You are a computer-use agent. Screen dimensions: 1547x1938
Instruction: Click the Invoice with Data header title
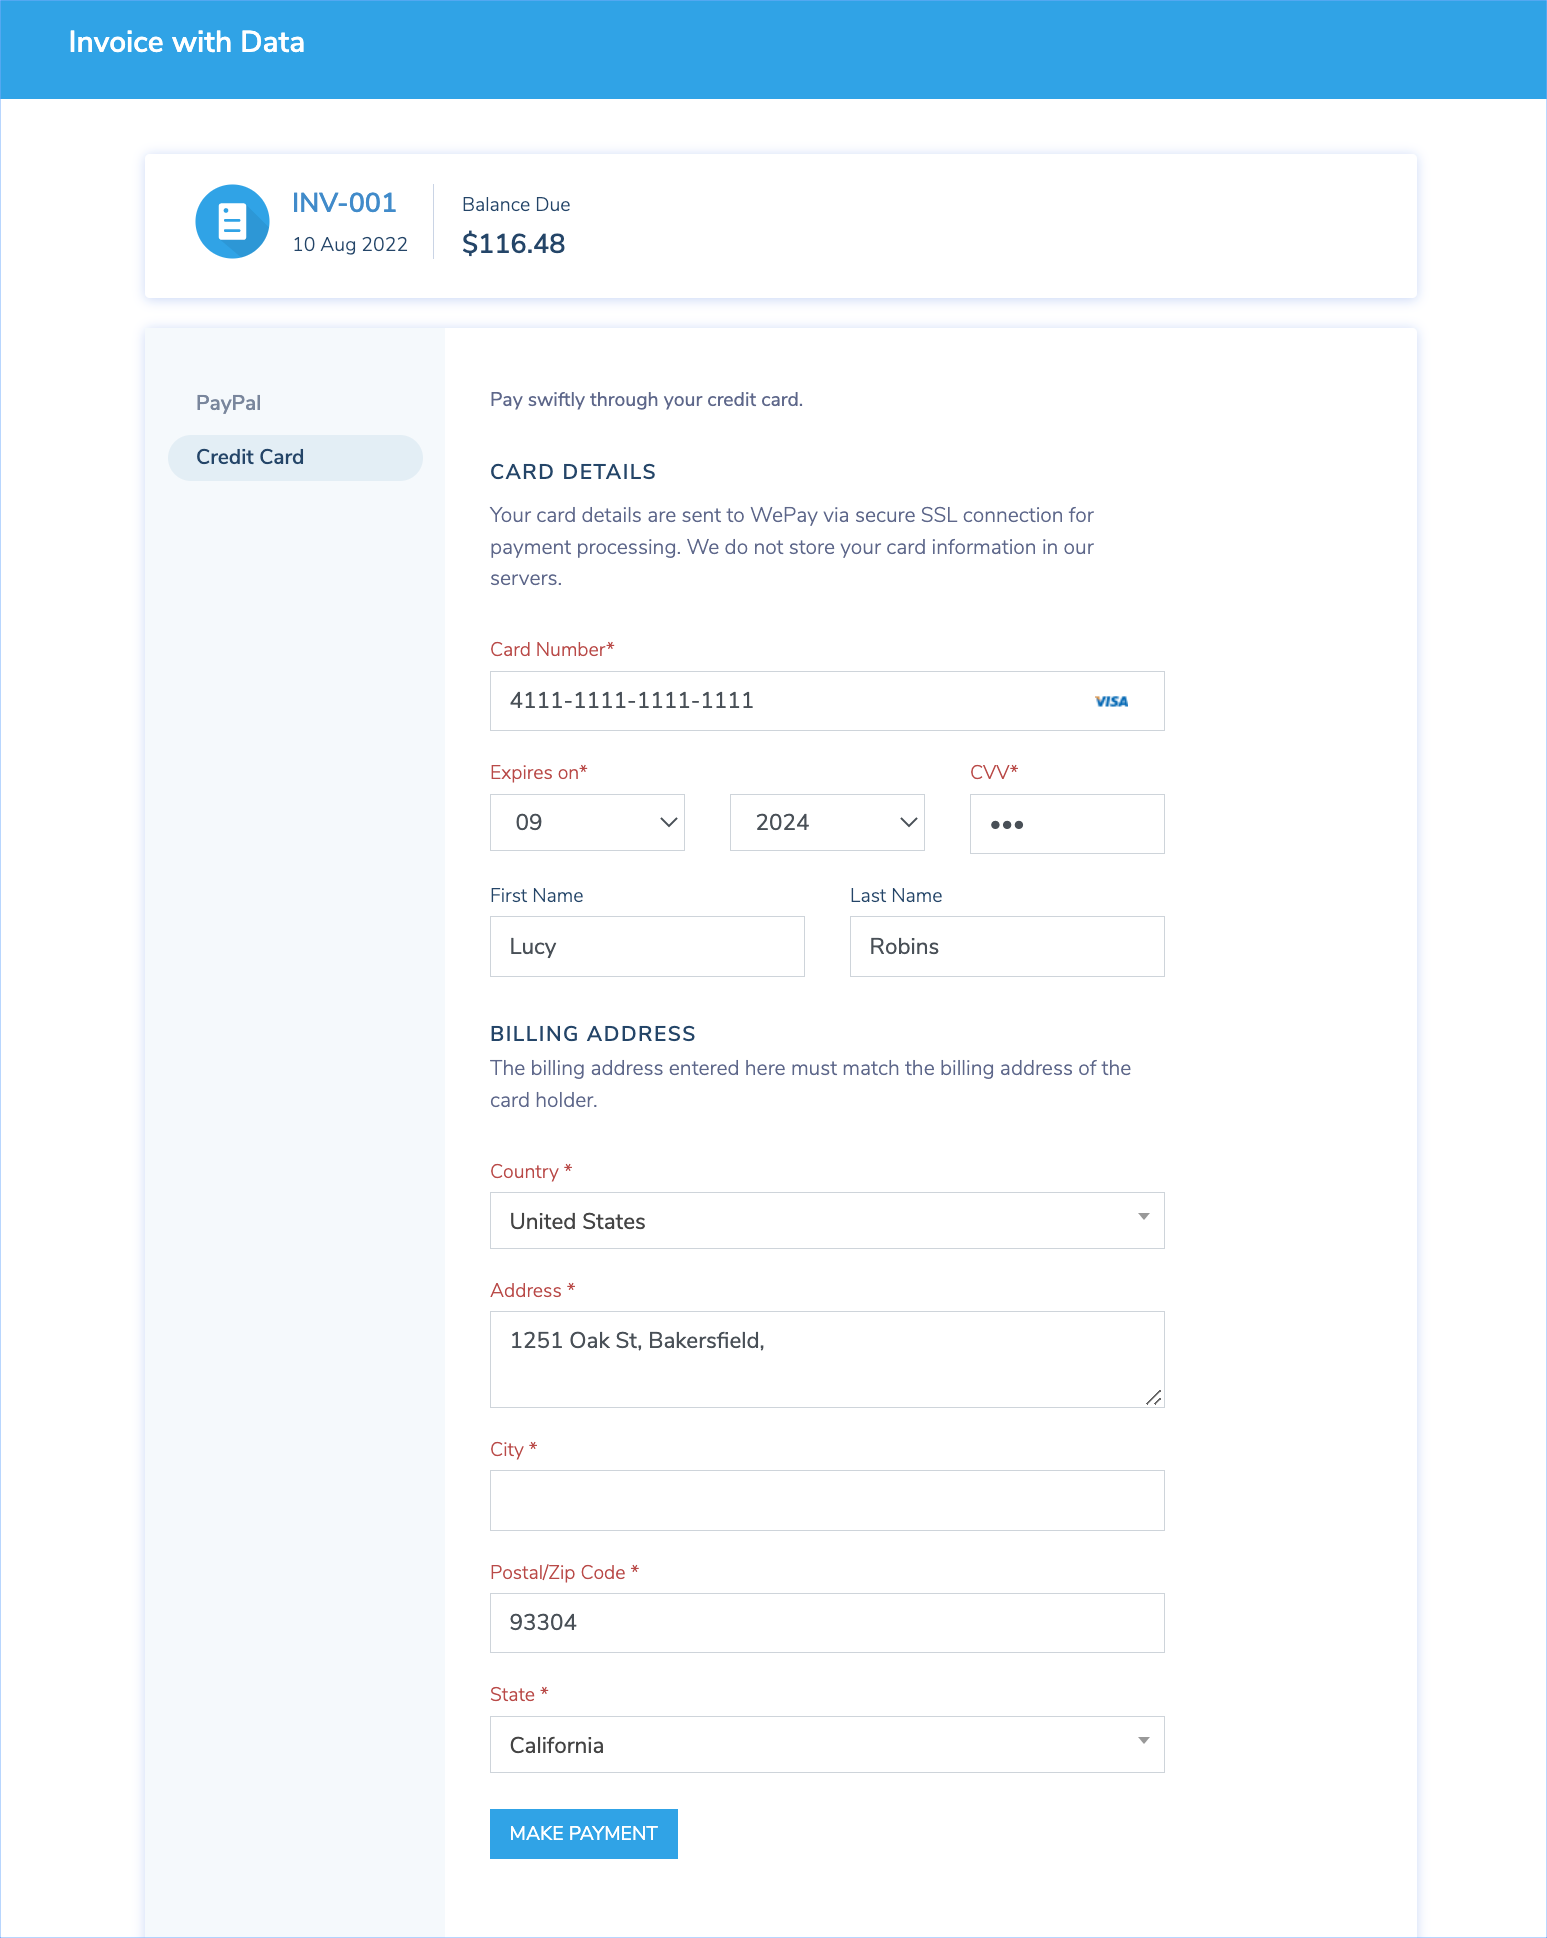pyautogui.click(x=186, y=42)
